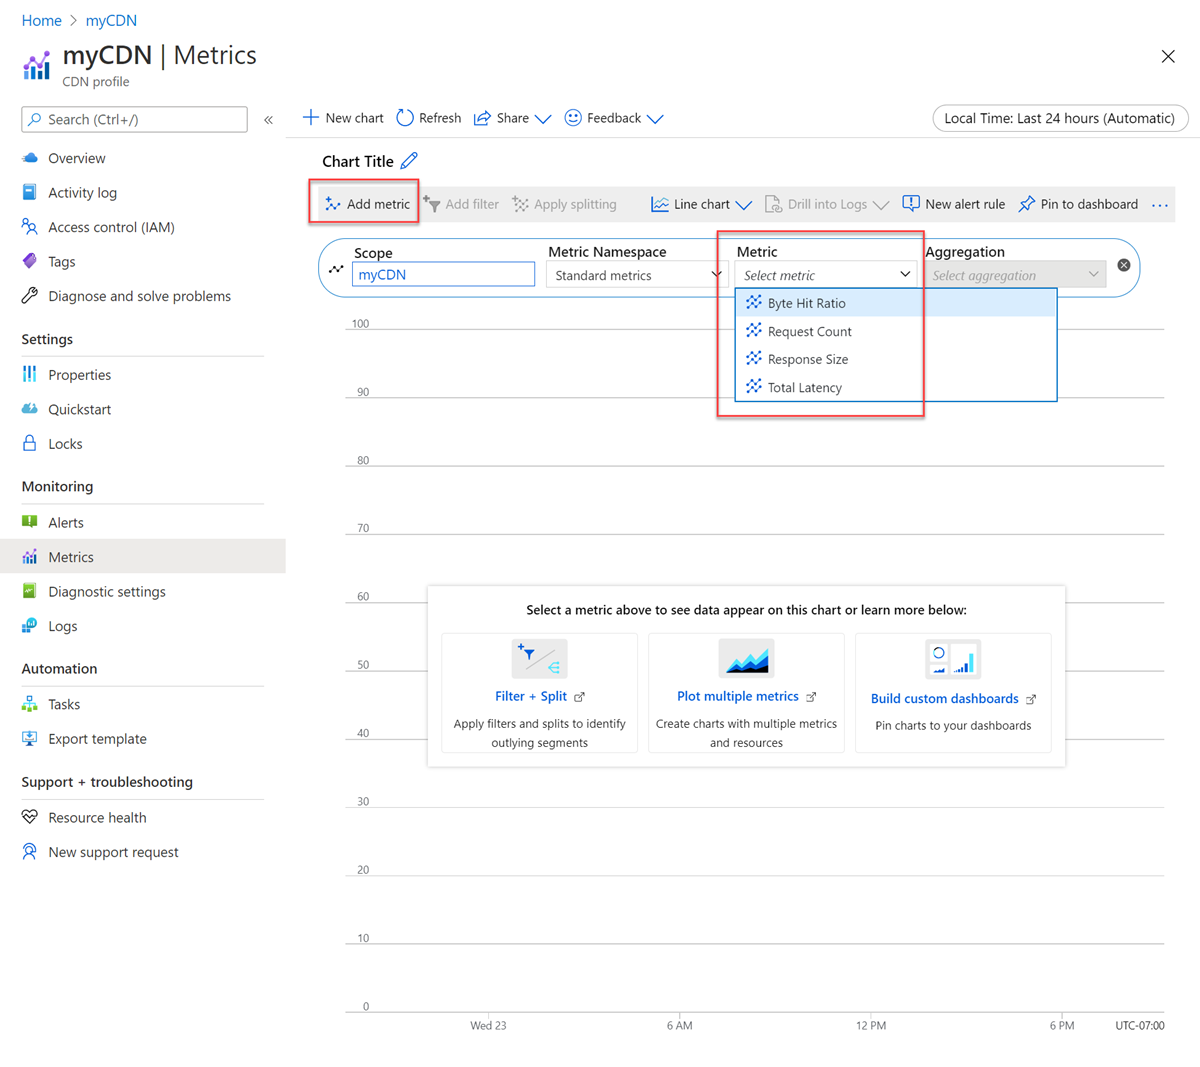Close the Metrics blade
1200x1067 pixels.
tap(1168, 56)
